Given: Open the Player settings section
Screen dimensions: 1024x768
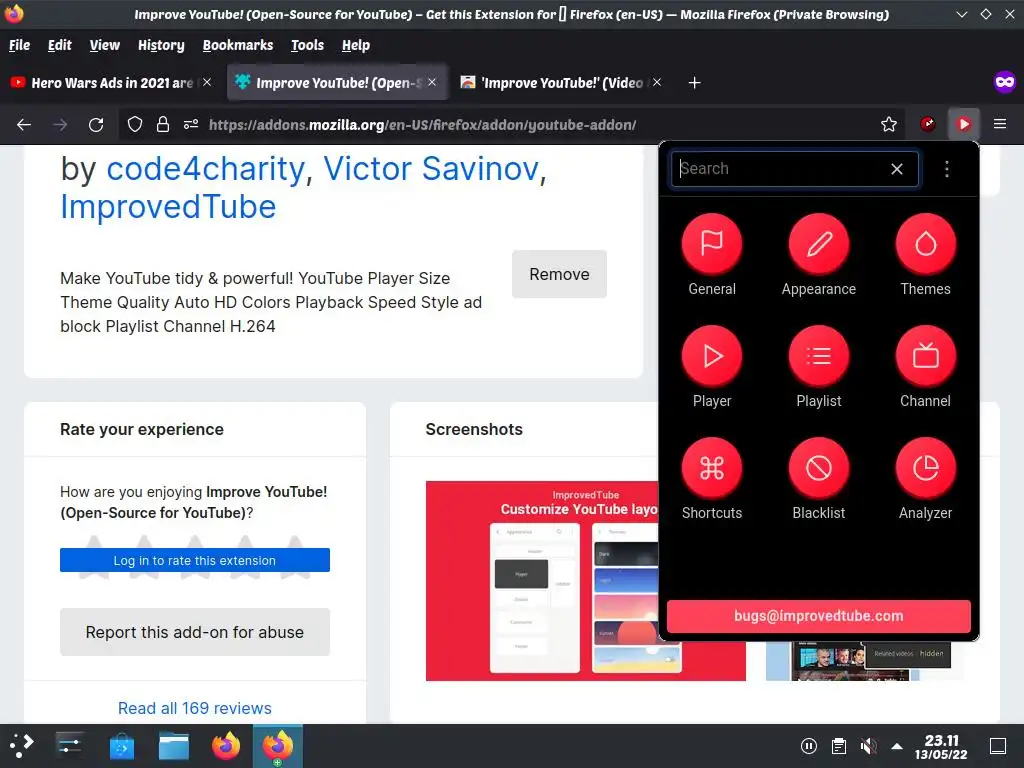Looking at the screenshot, I should click(x=711, y=367).
